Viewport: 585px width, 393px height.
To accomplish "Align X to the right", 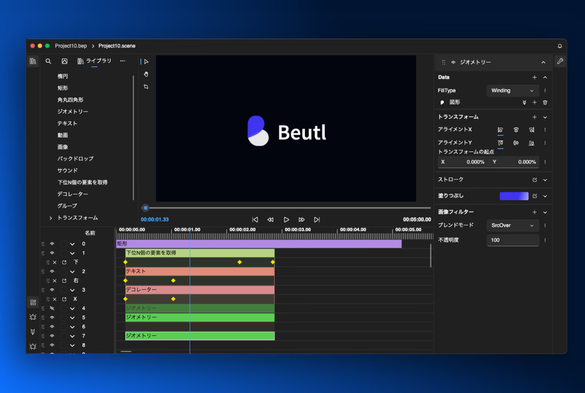I will tap(532, 130).
